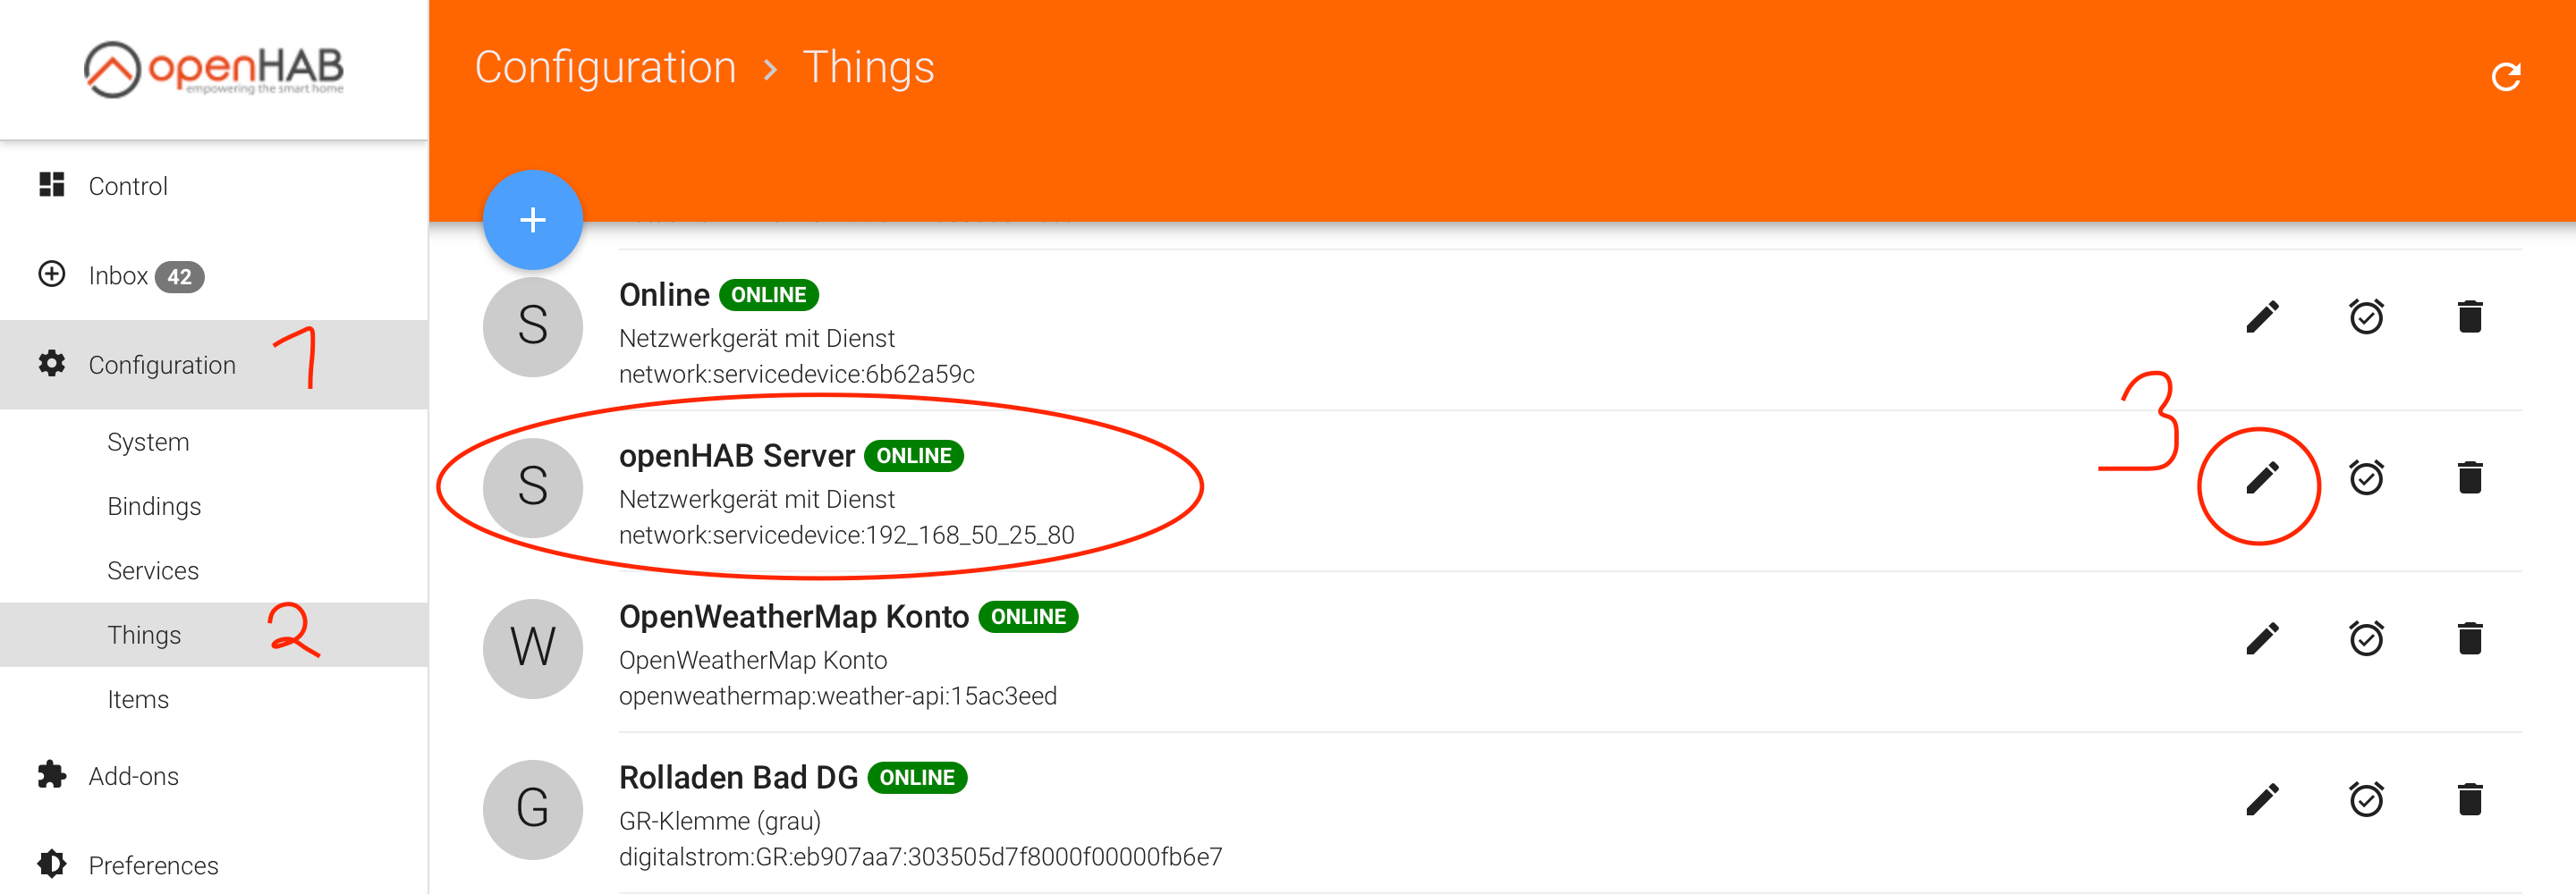Go to Bindings in the sidebar

(154, 506)
